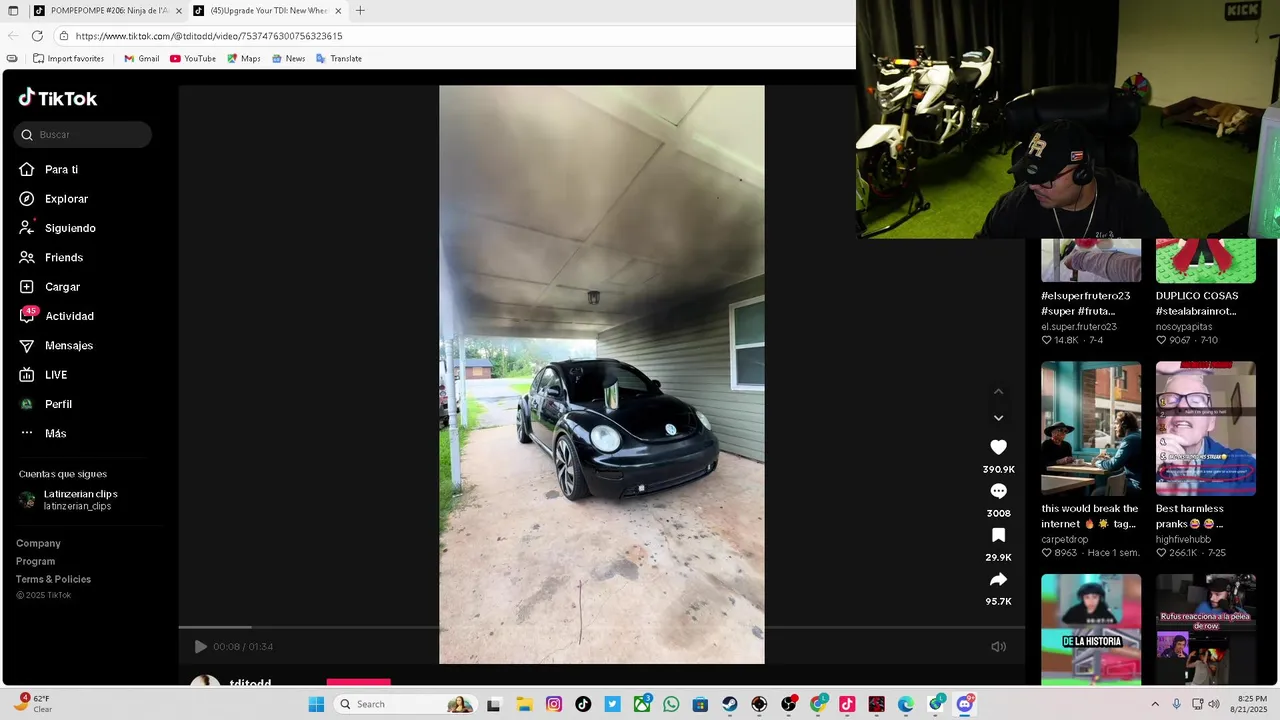This screenshot has width=1280, height=720.
Task: Save the video with the bookmark icon
Action: click(998, 535)
